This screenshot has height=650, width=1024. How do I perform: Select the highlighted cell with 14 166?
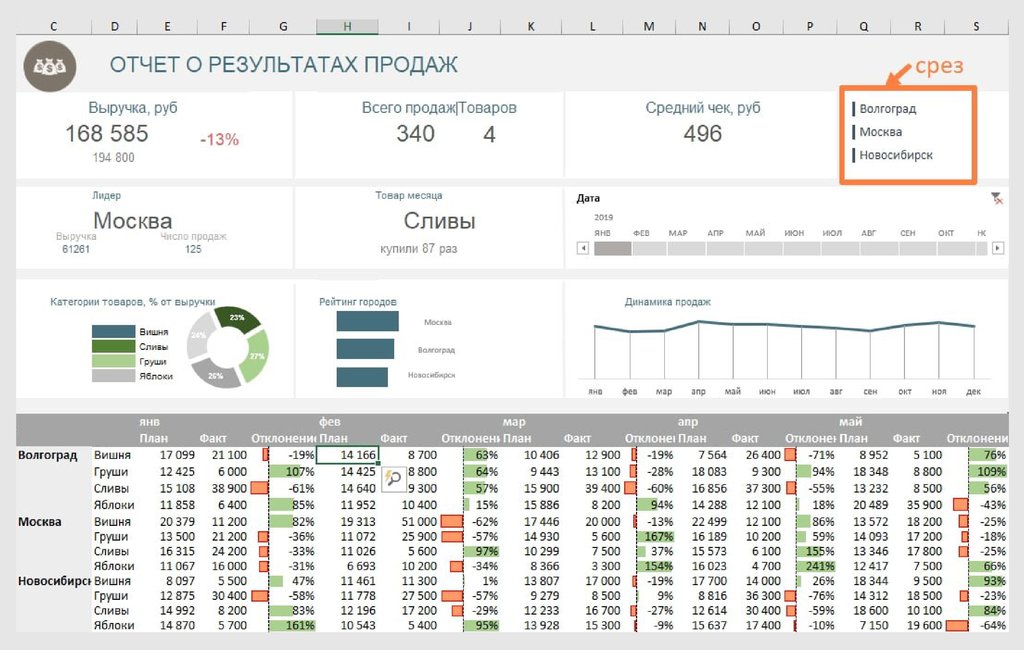pyautogui.click(x=347, y=455)
